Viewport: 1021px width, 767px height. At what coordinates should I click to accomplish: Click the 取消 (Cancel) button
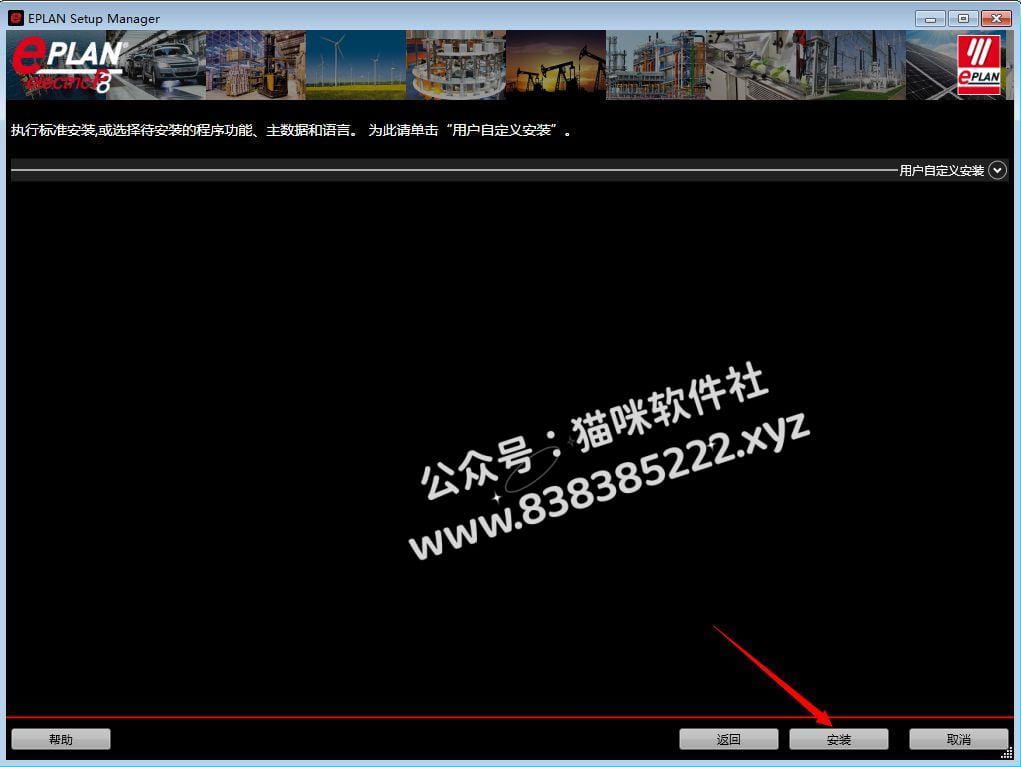click(958, 739)
